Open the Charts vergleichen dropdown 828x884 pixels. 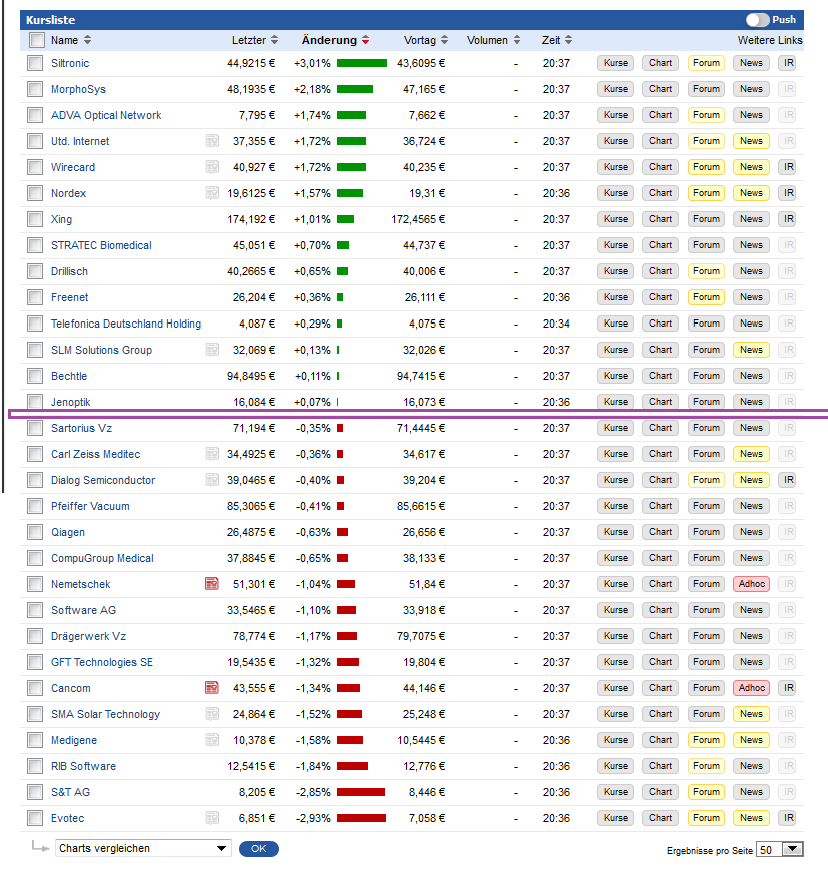(143, 848)
